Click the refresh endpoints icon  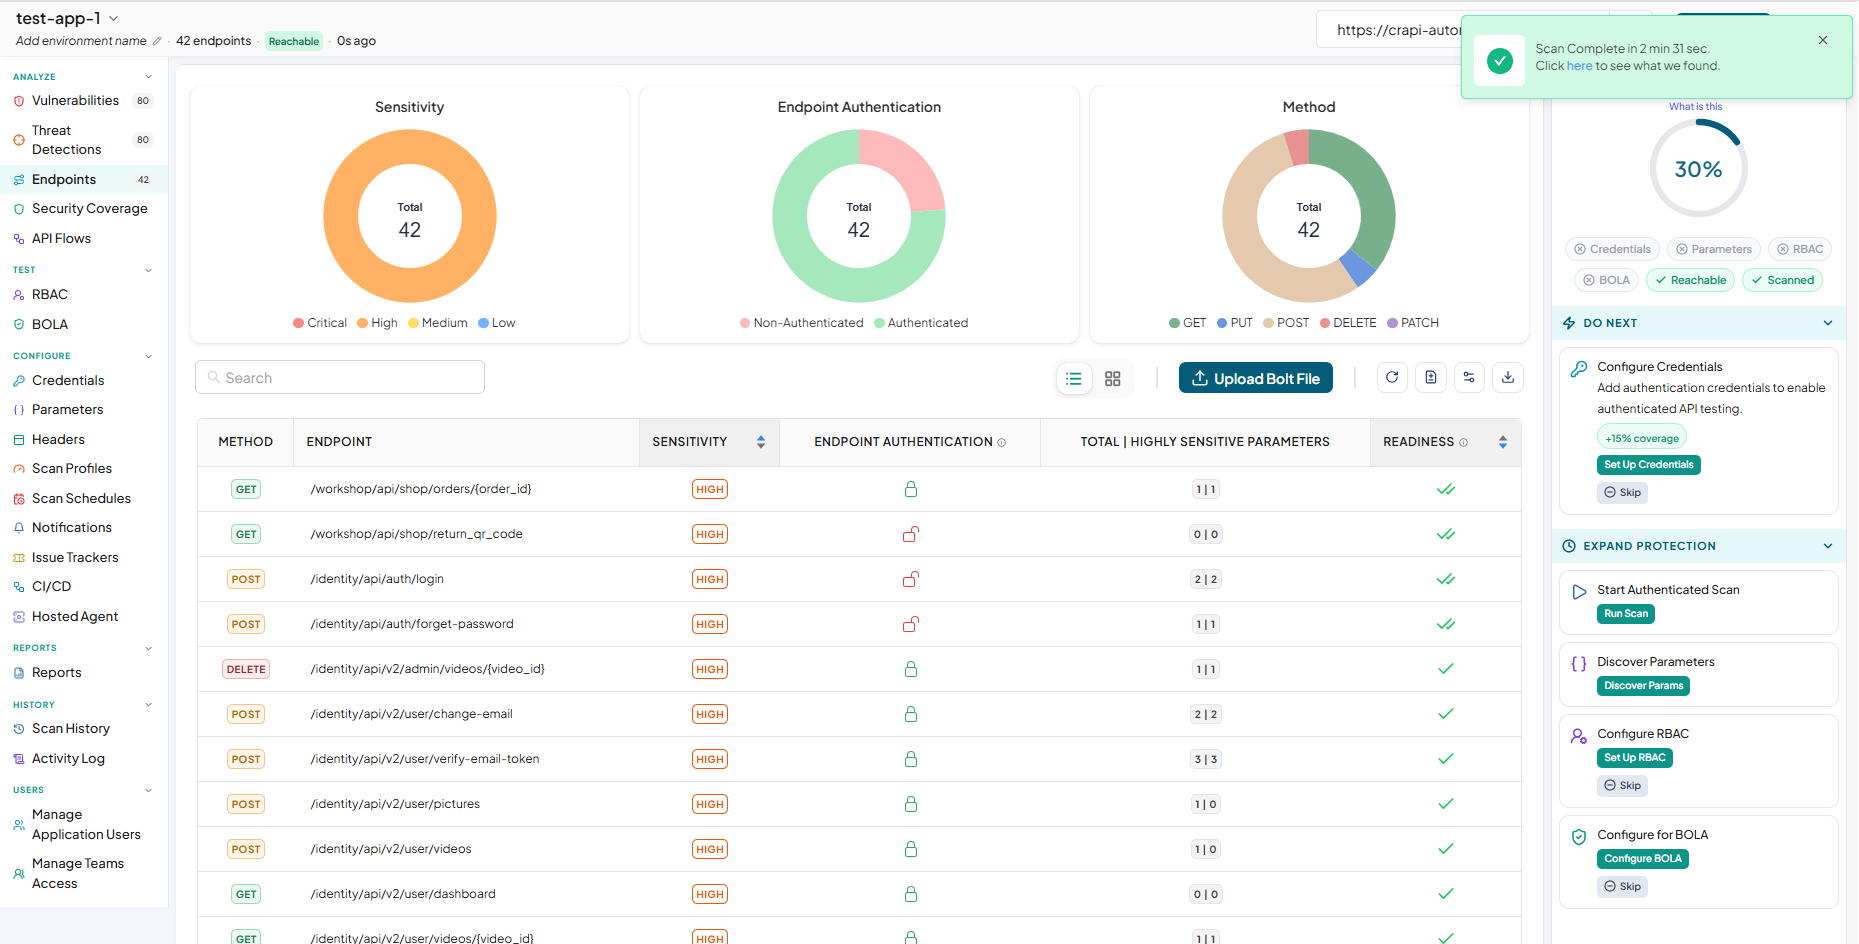tap(1392, 378)
